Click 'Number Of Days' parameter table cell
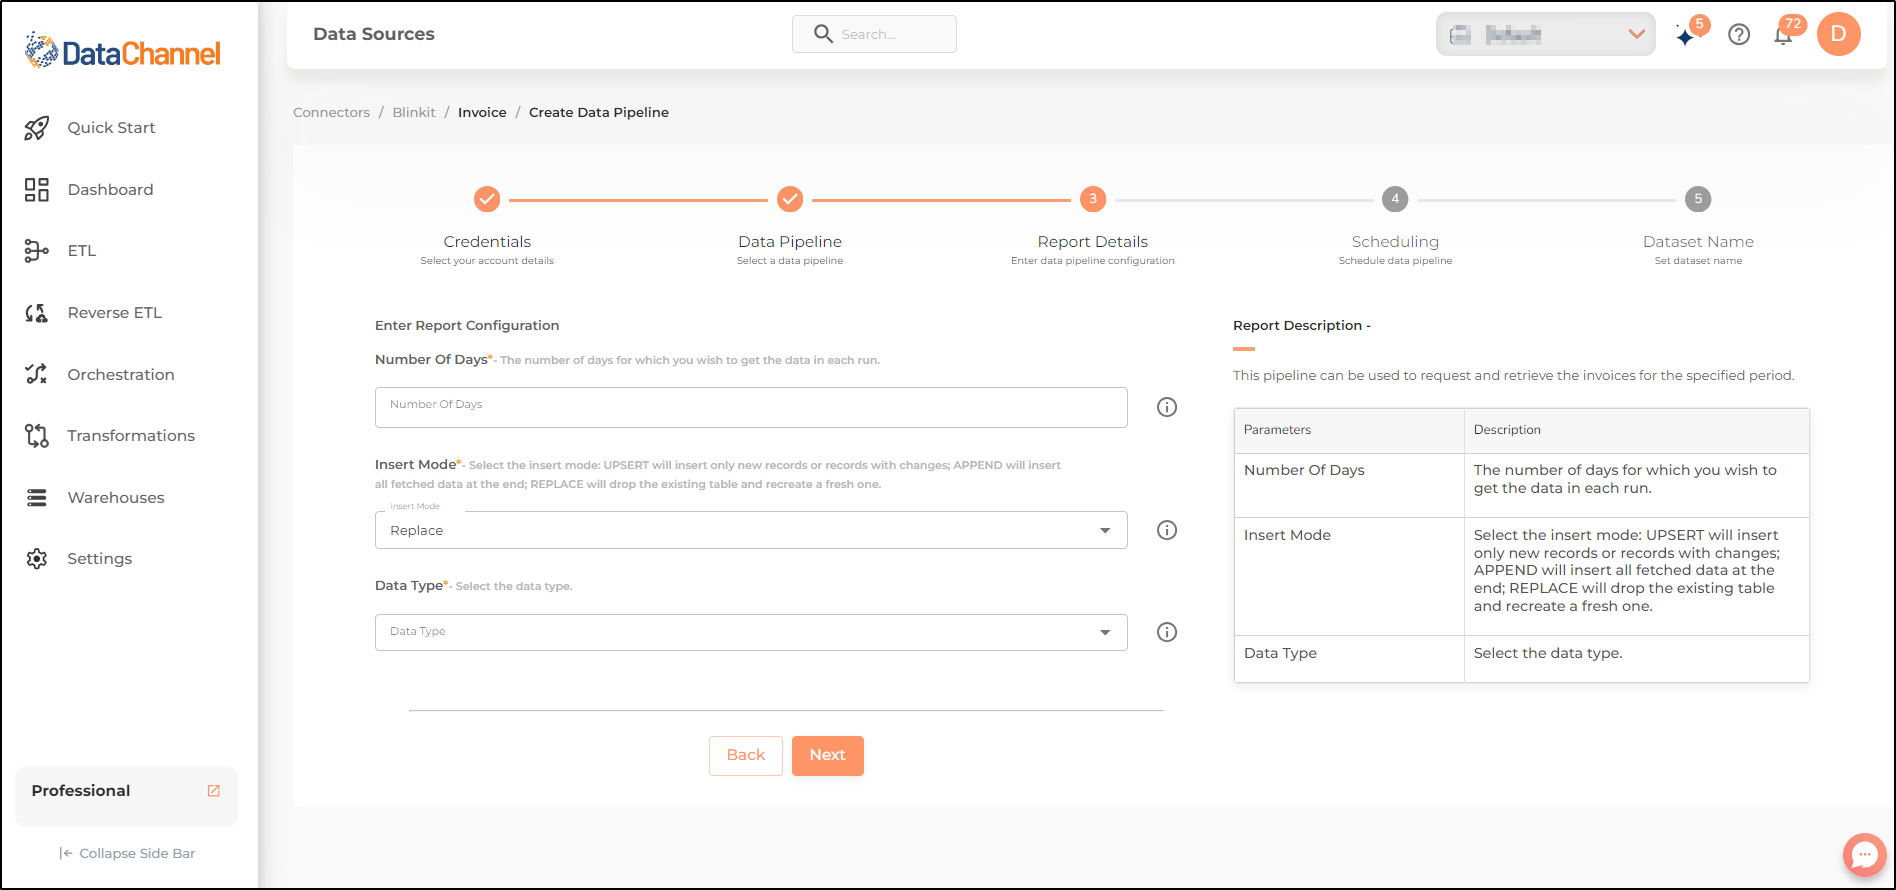The height and width of the screenshot is (890, 1896). point(1349,485)
